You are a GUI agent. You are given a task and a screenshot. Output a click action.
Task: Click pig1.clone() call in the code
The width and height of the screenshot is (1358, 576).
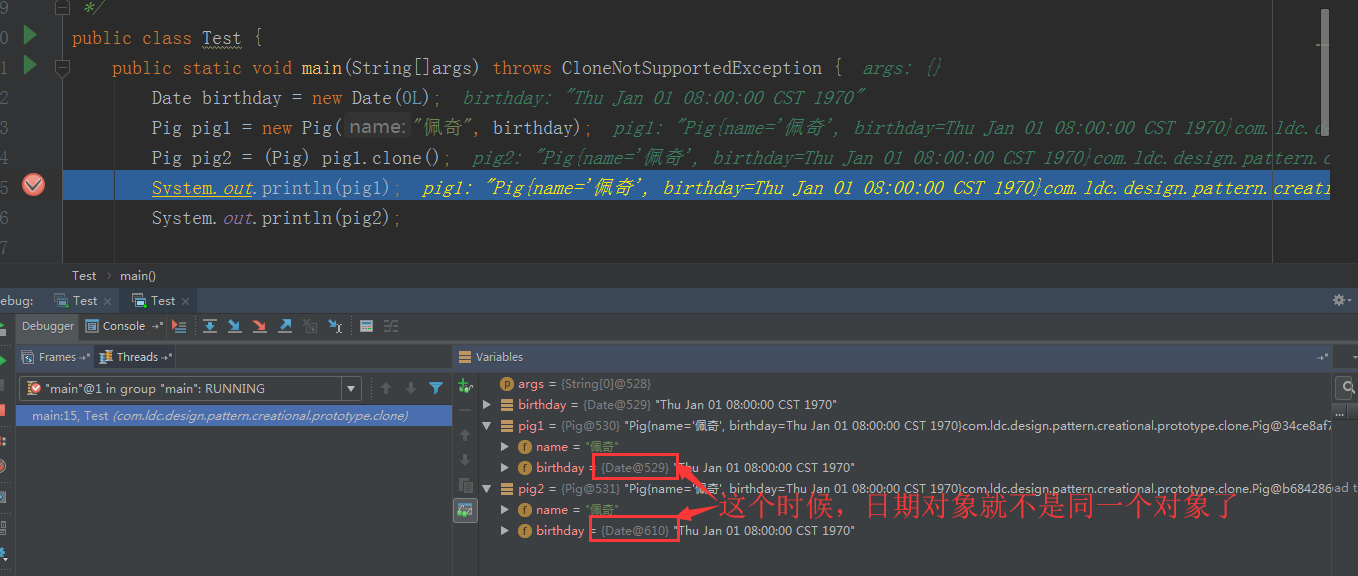tap(382, 158)
